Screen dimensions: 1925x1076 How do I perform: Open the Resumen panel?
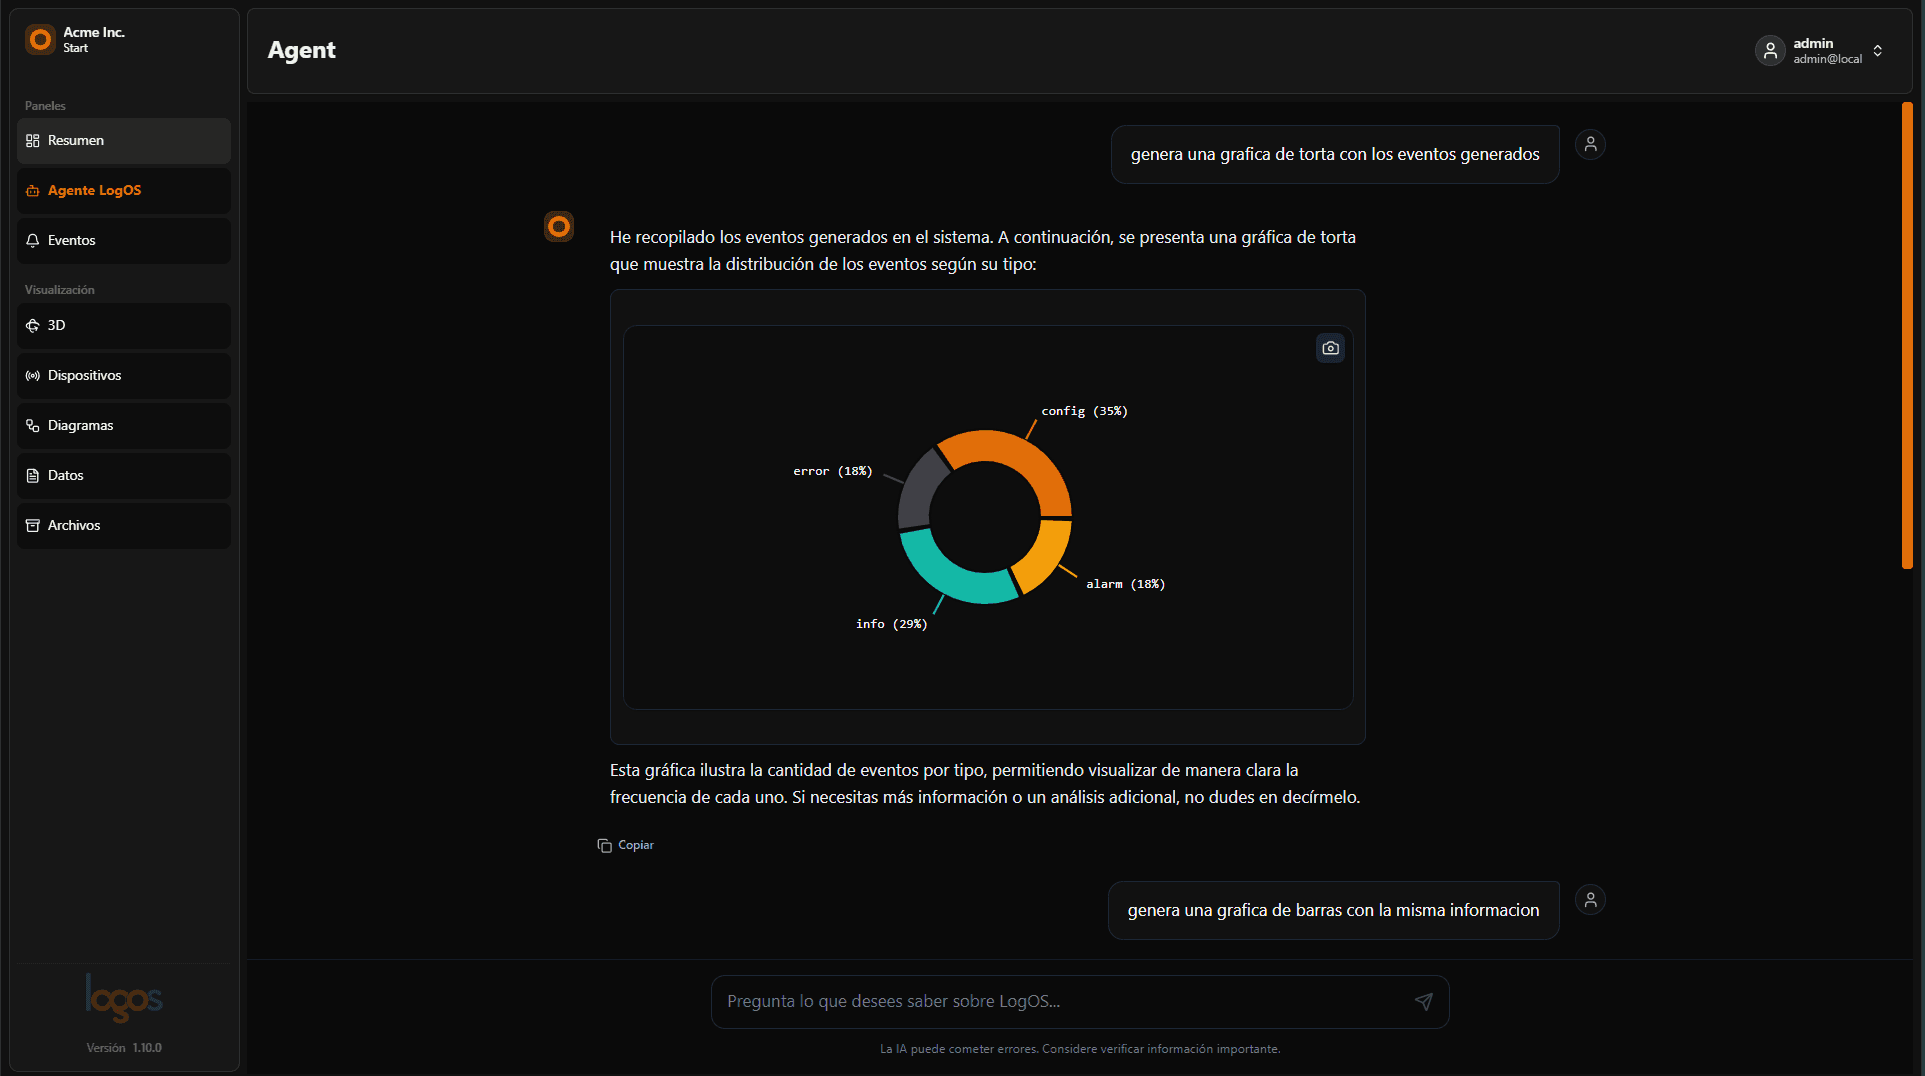click(x=124, y=141)
